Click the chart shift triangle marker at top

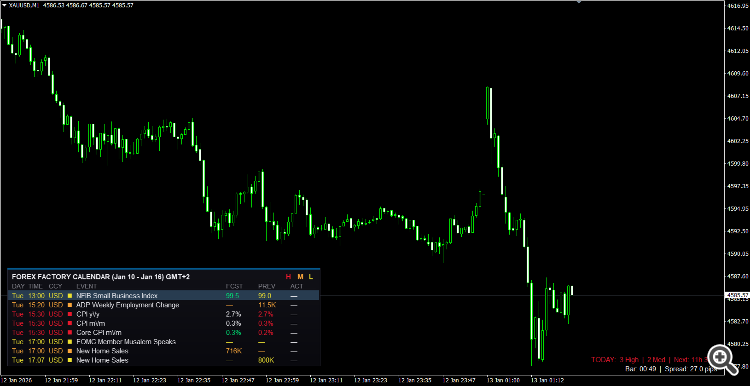580,2
